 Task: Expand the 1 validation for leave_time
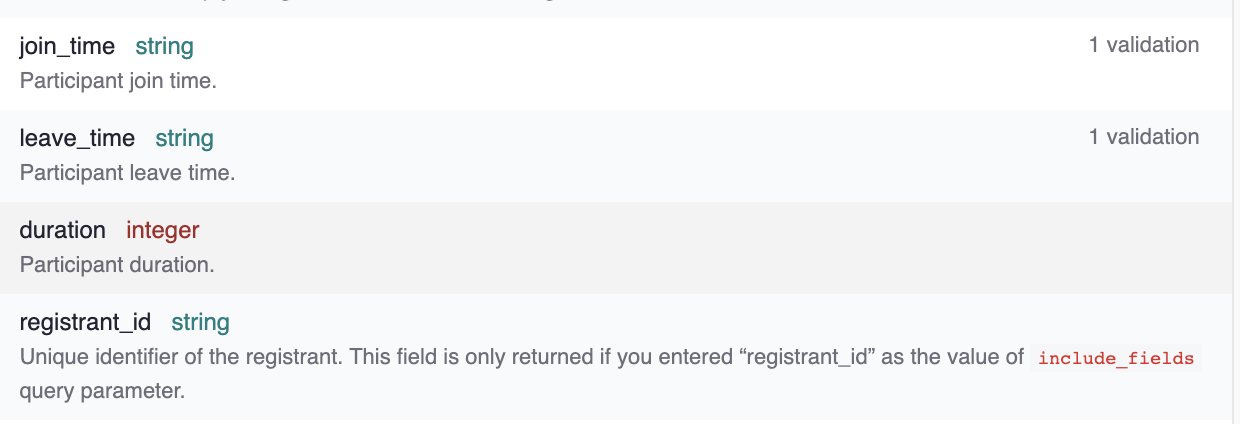point(1143,137)
